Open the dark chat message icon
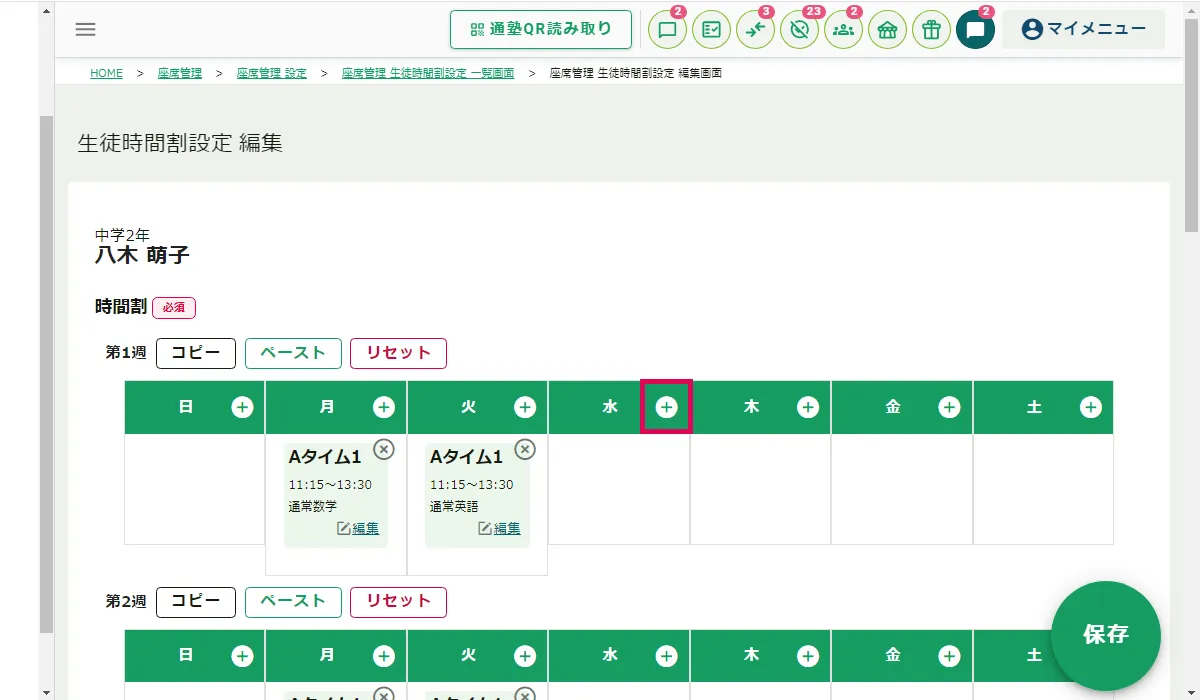 point(975,30)
